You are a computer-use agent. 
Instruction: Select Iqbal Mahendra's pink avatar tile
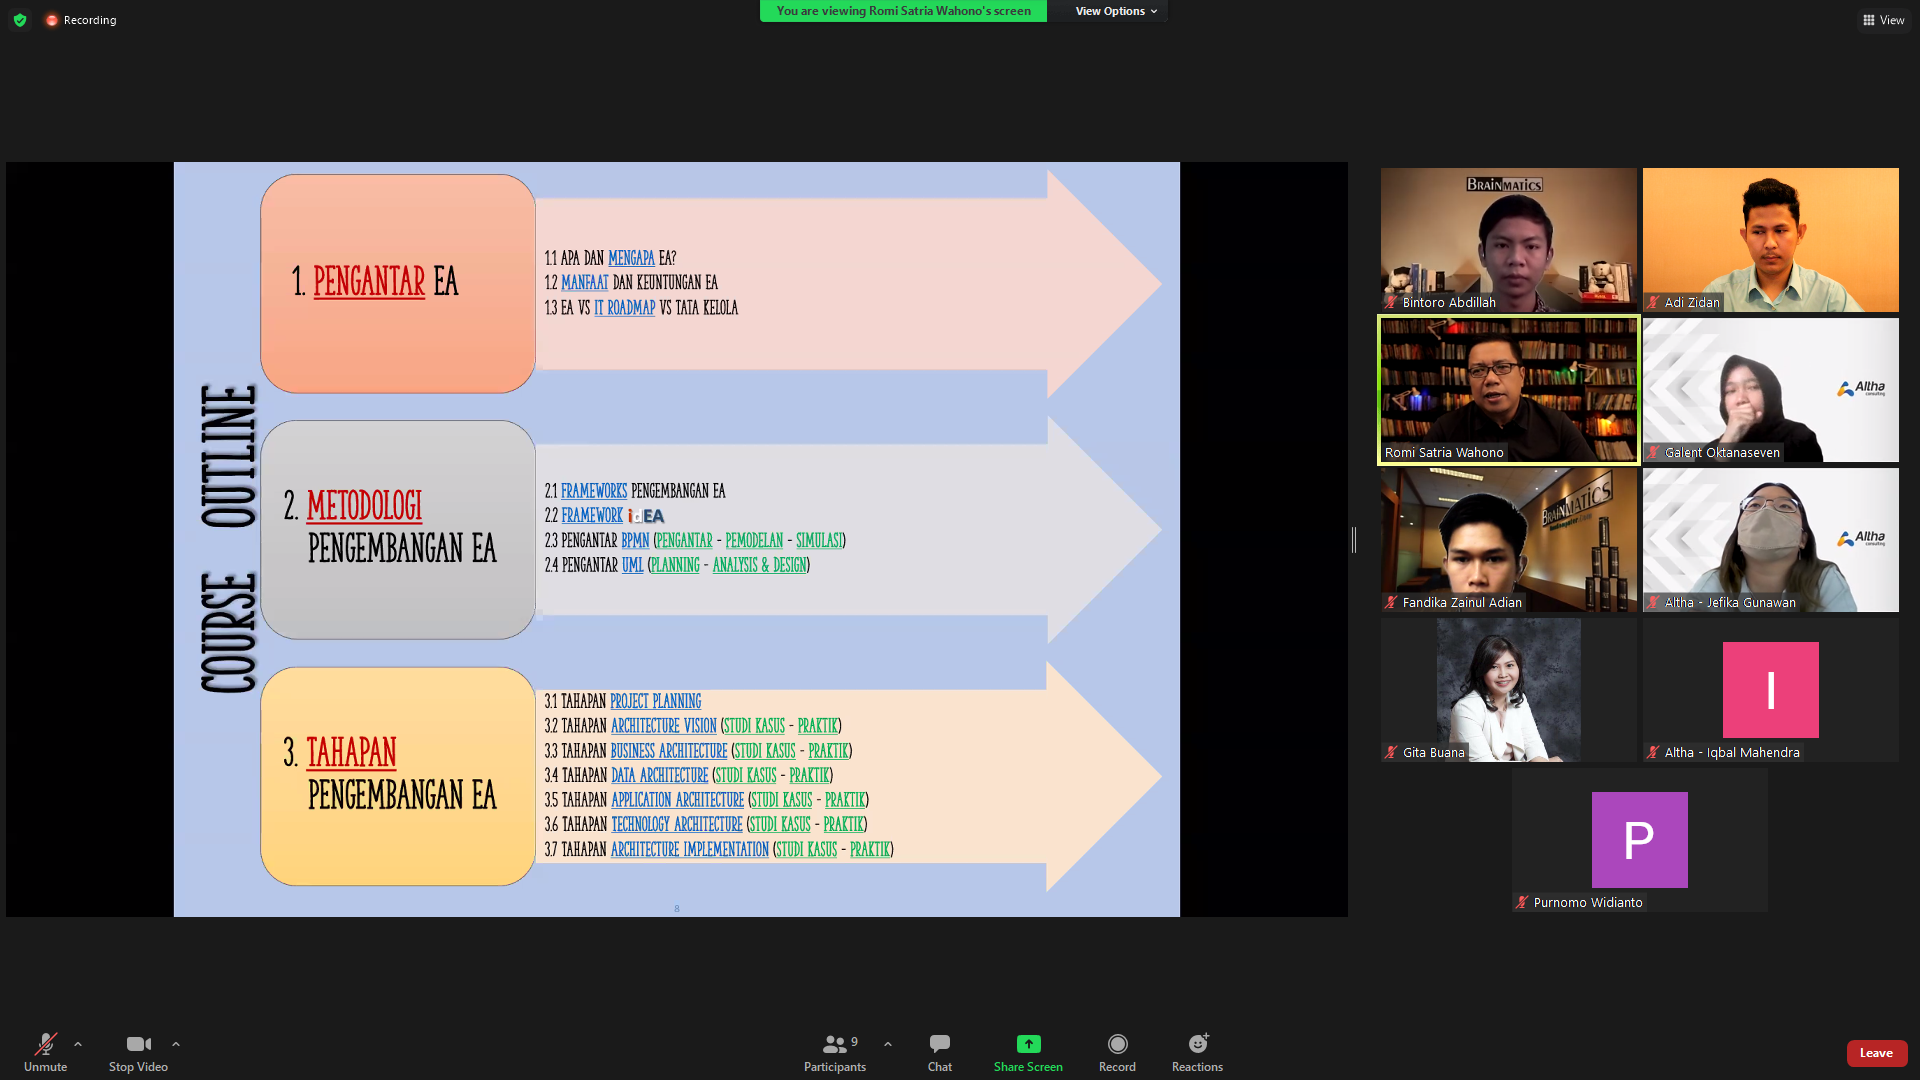coord(1770,690)
